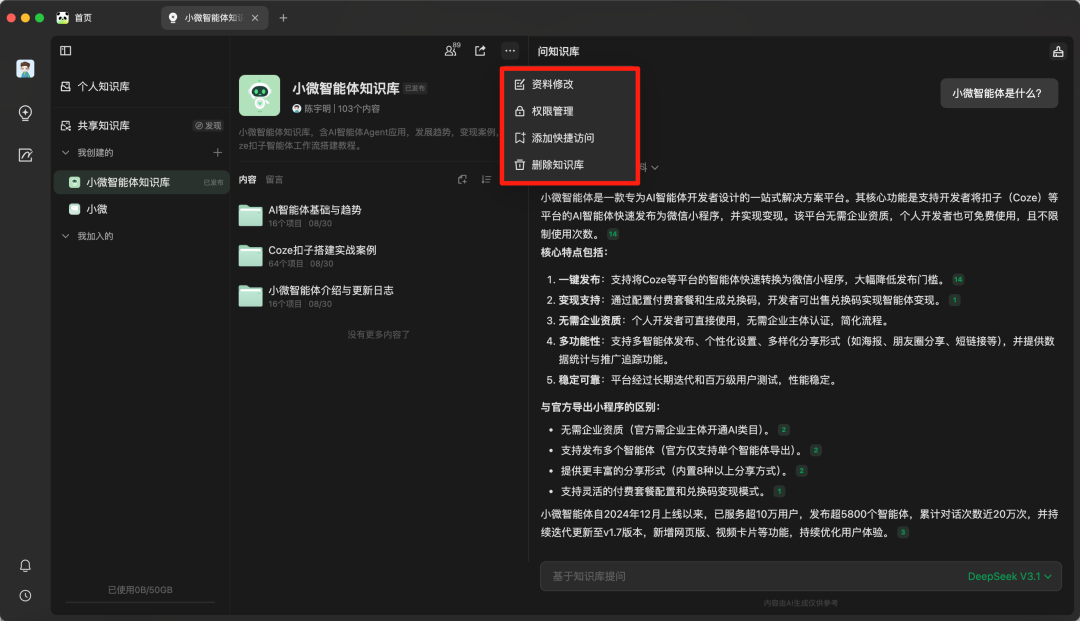Create new knowledge base with plus button
Screen dimensions: 1080x621
pos(217,153)
